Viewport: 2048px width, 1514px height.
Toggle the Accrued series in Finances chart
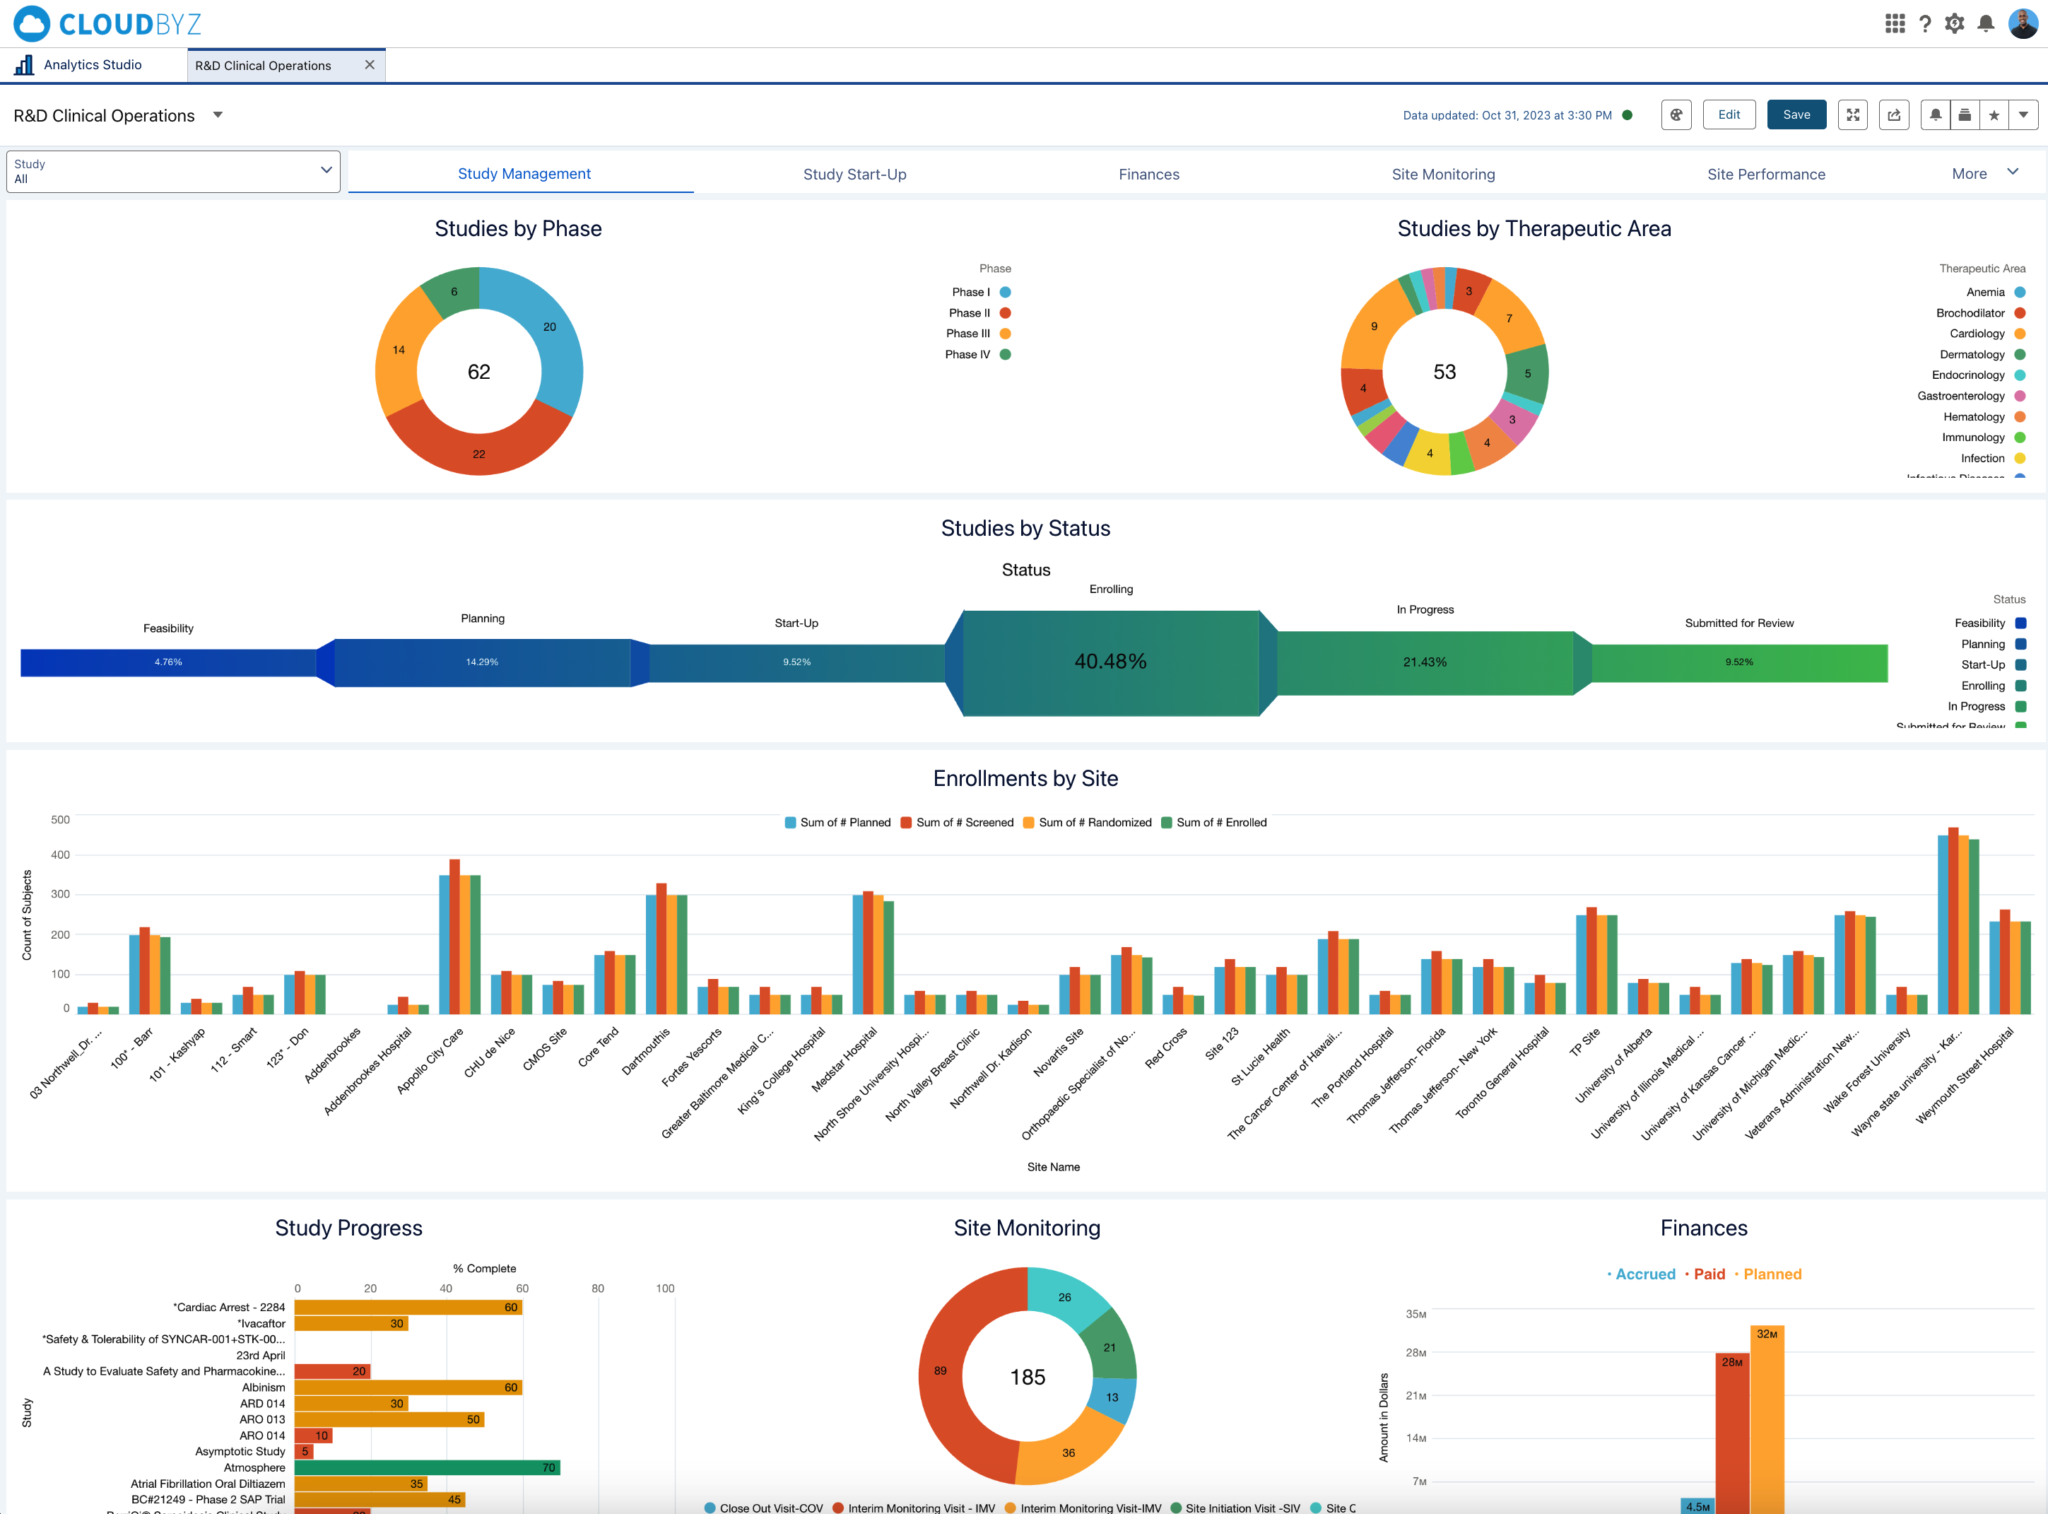pyautogui.click(x=1645, y=1274)
